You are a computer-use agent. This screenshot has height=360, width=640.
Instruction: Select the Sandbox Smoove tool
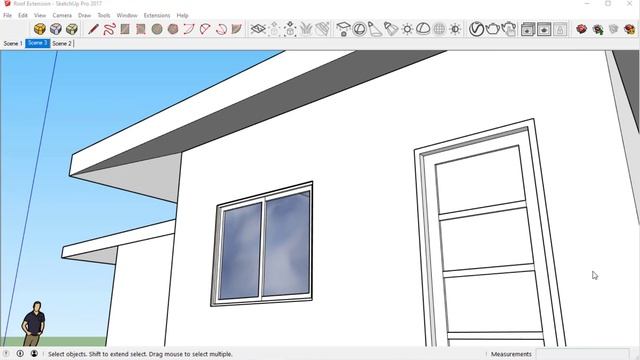(290, 29)
